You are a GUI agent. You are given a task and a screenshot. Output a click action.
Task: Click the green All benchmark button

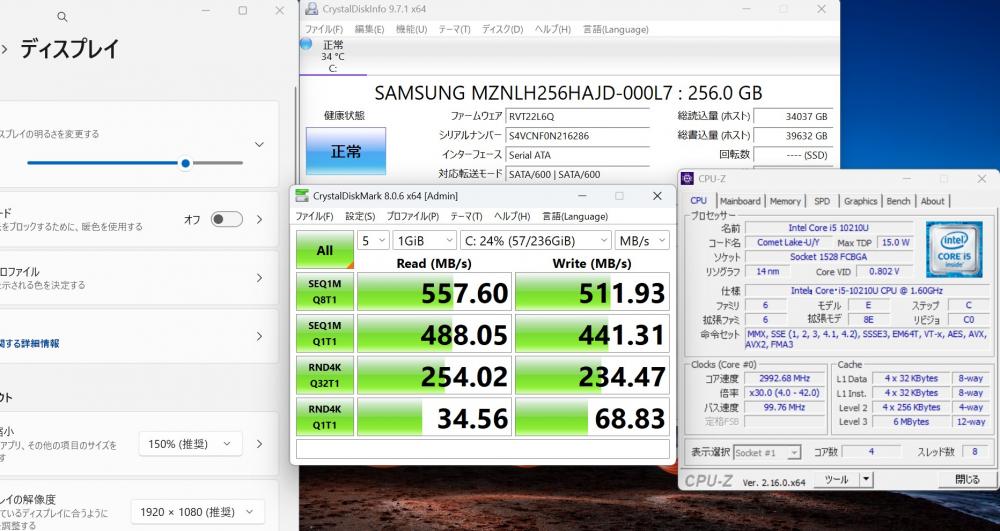pos(325,250)
